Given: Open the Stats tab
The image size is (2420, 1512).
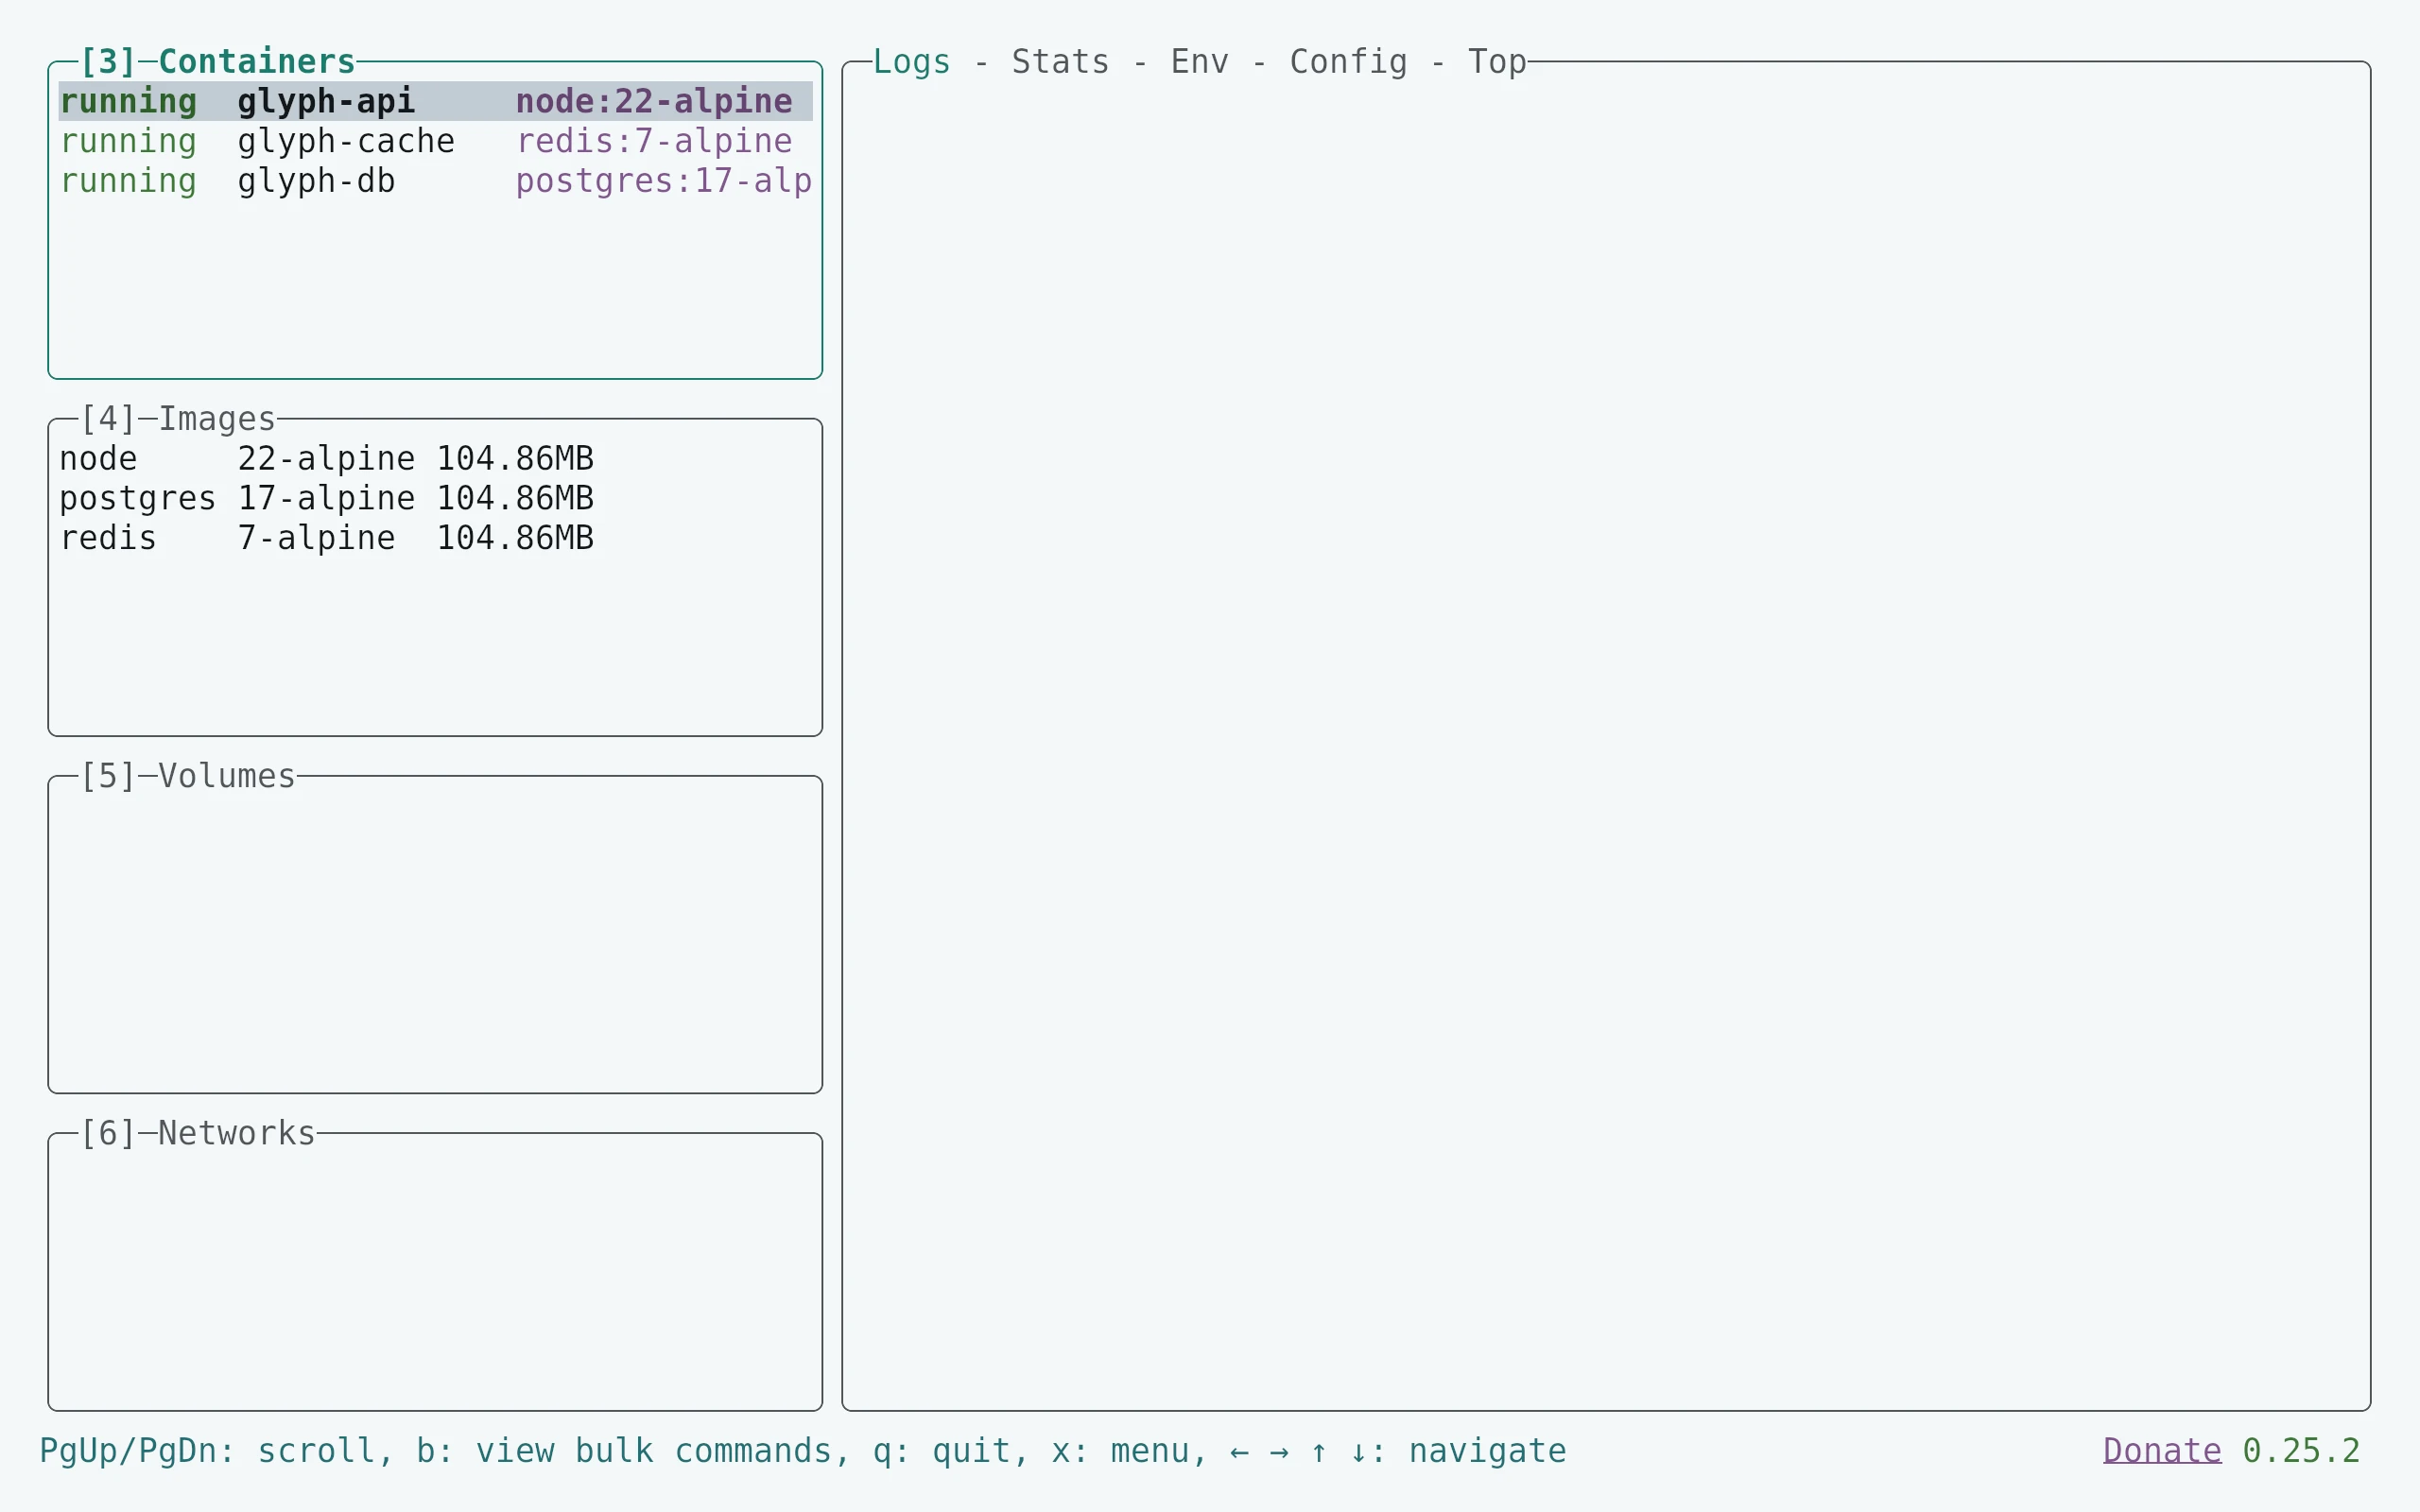Looking at the screenshot, I should pyautogui.click(x=1060, y=62).
